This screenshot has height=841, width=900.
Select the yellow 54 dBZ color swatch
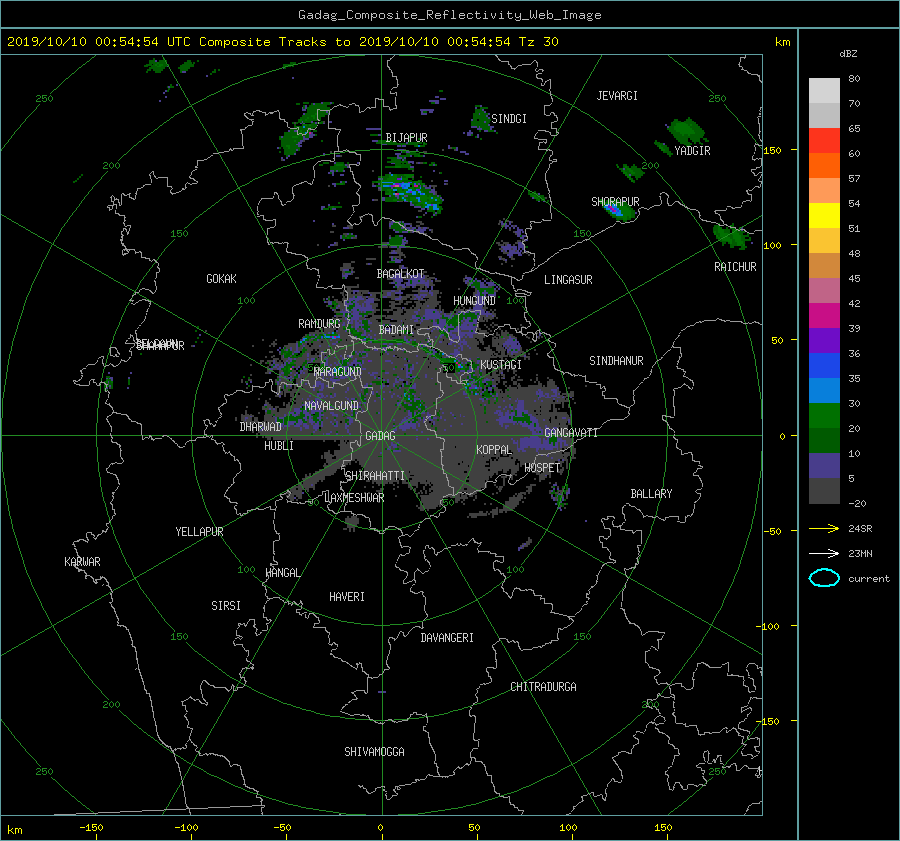click(x=824, y=215)
